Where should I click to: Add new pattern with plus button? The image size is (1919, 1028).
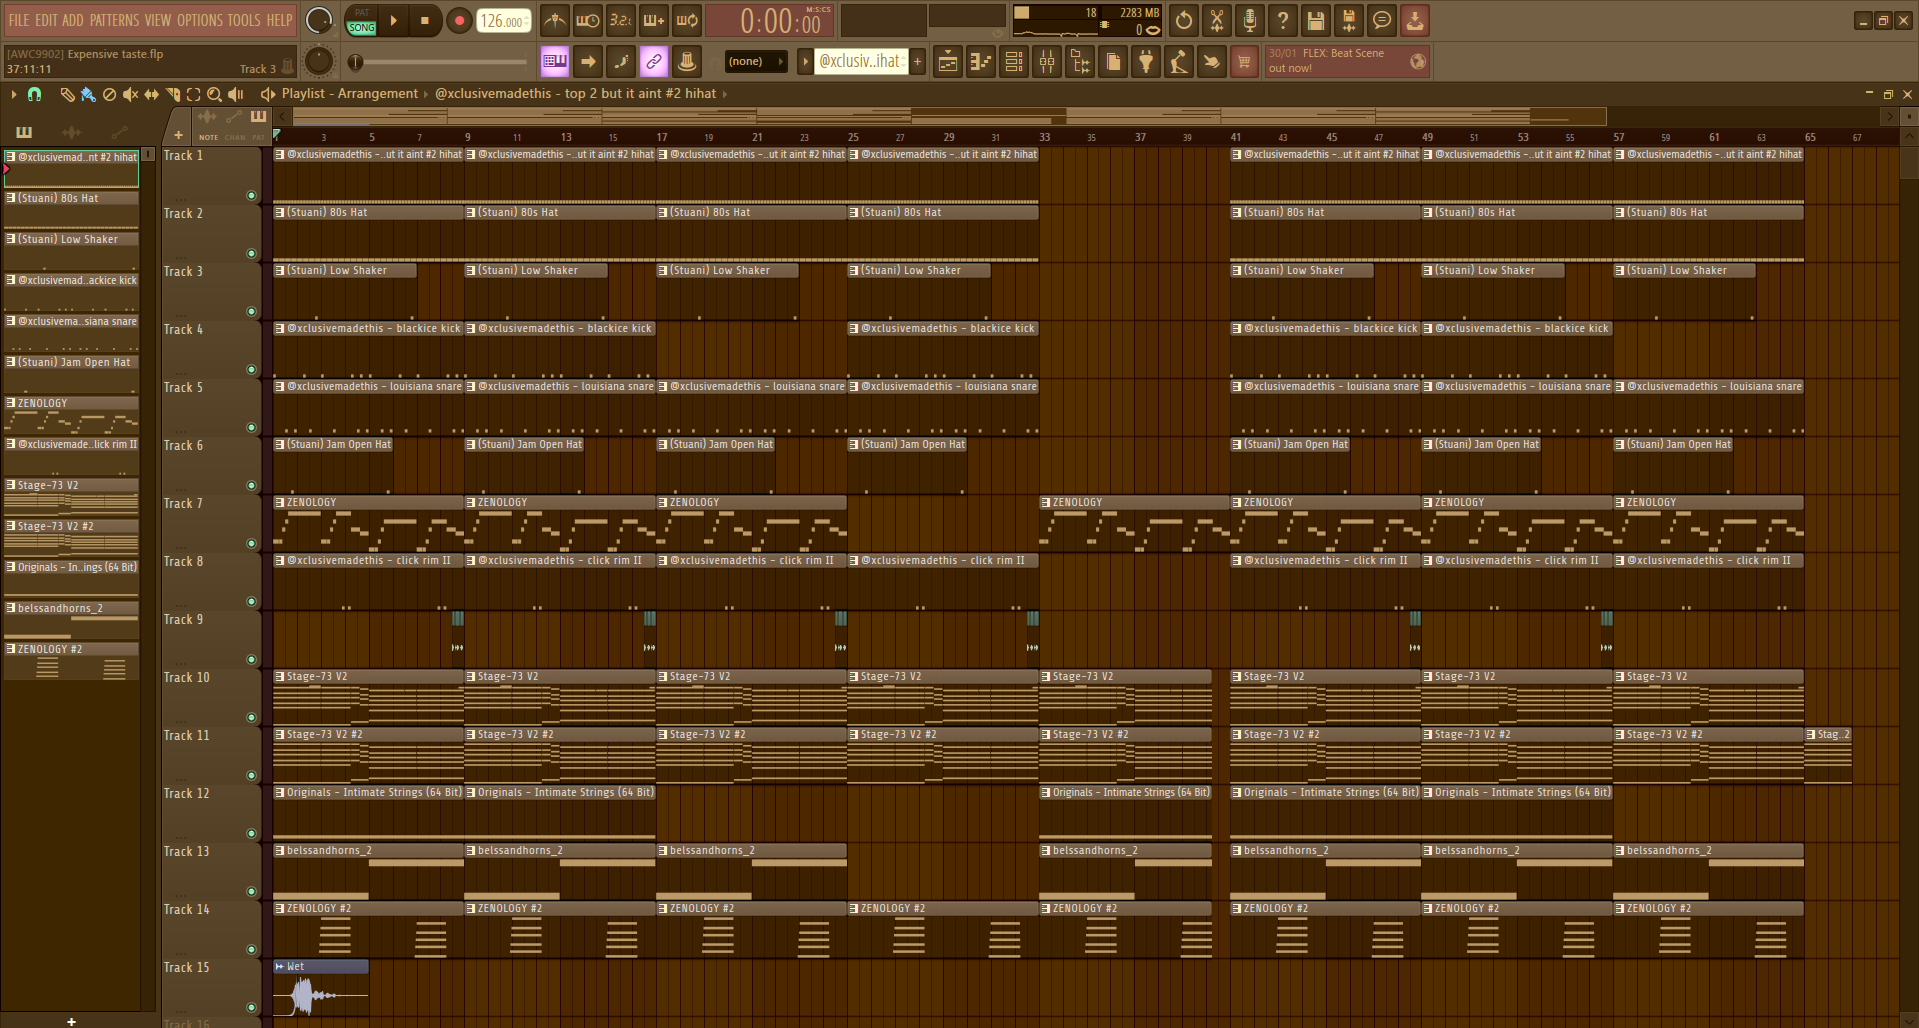click(917, 61)
